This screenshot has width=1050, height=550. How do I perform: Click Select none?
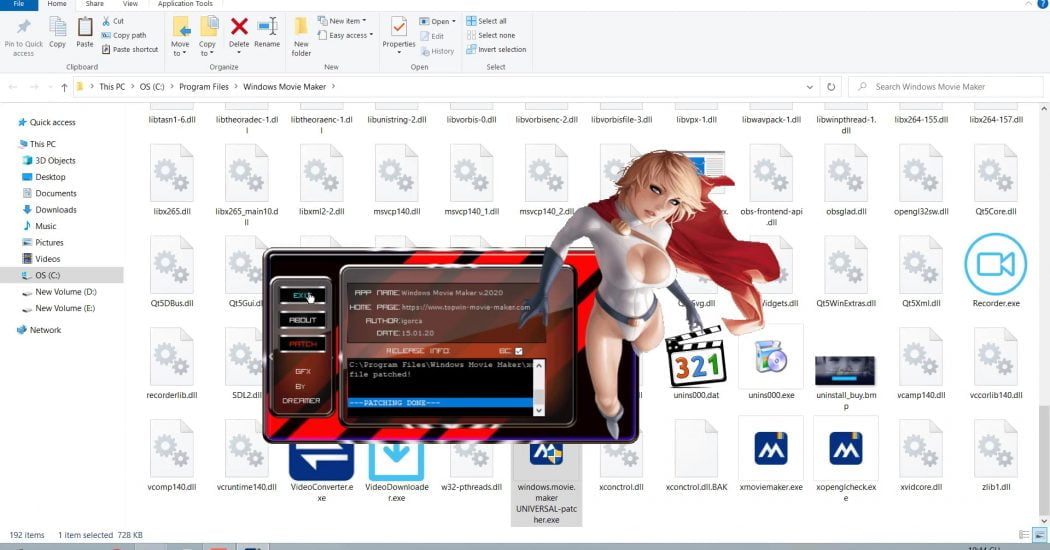491,35
